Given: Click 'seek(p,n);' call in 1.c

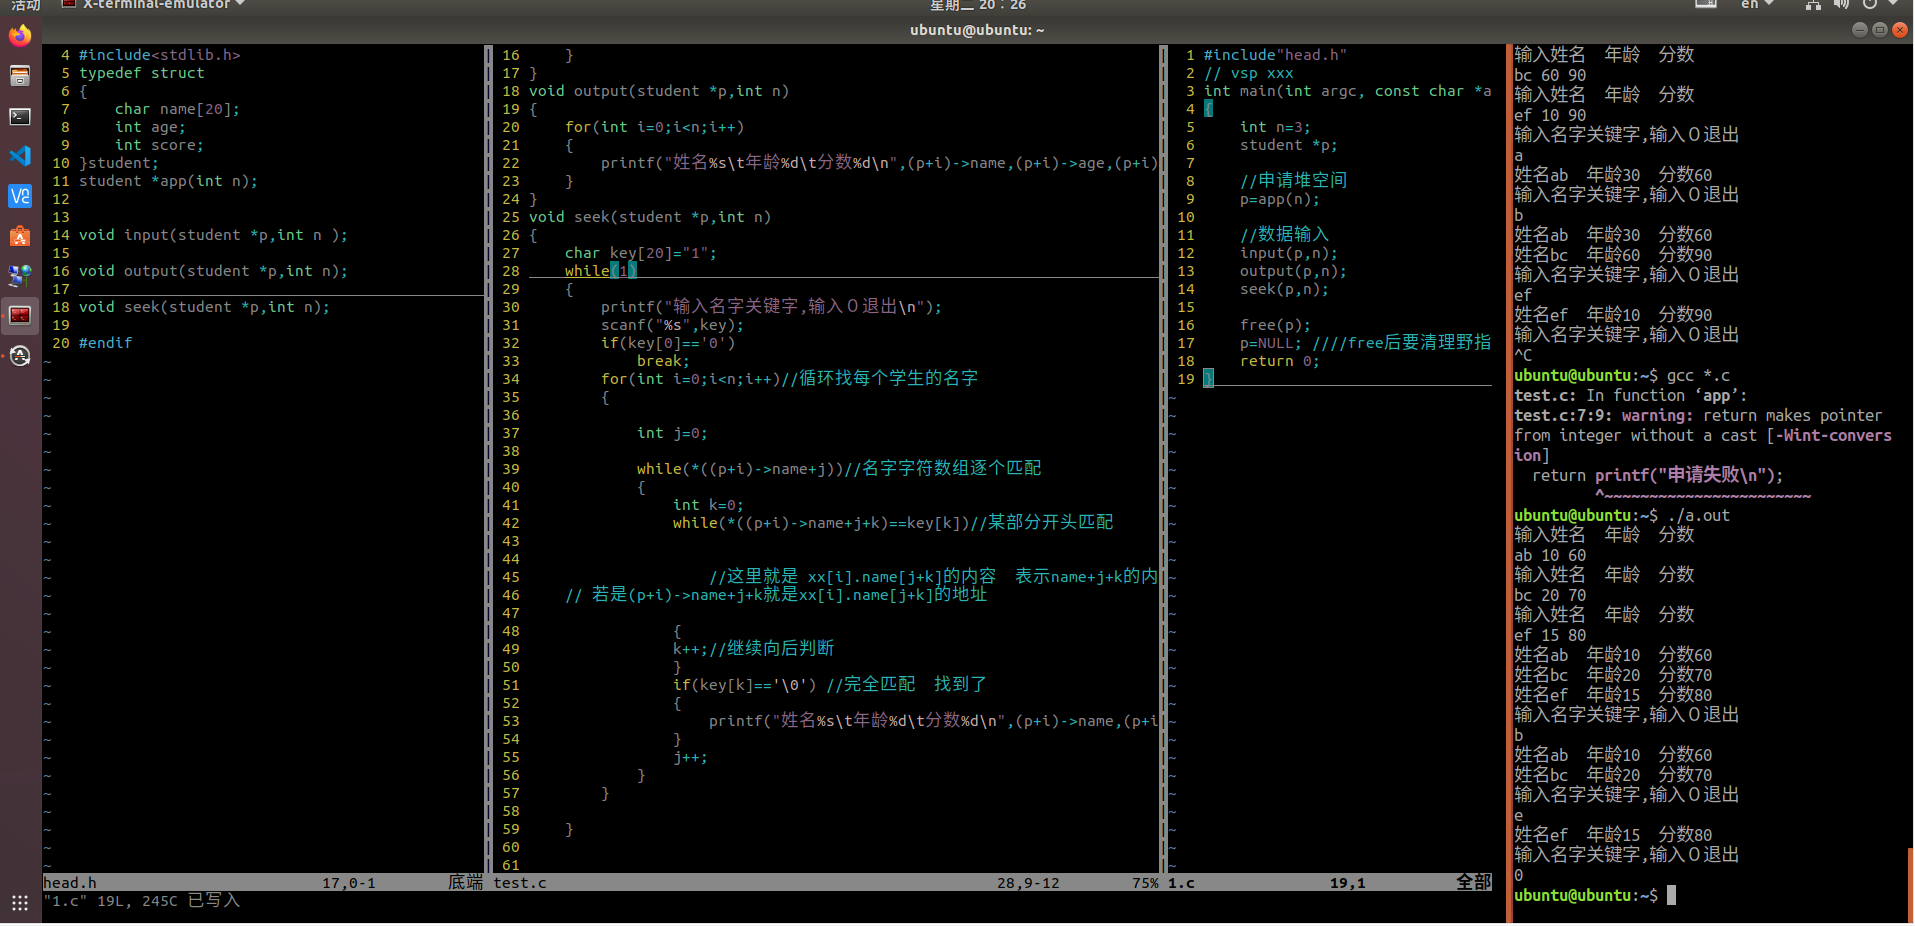Looking at the screenshot, I should pyautogui.click(x=1284, y=289).
